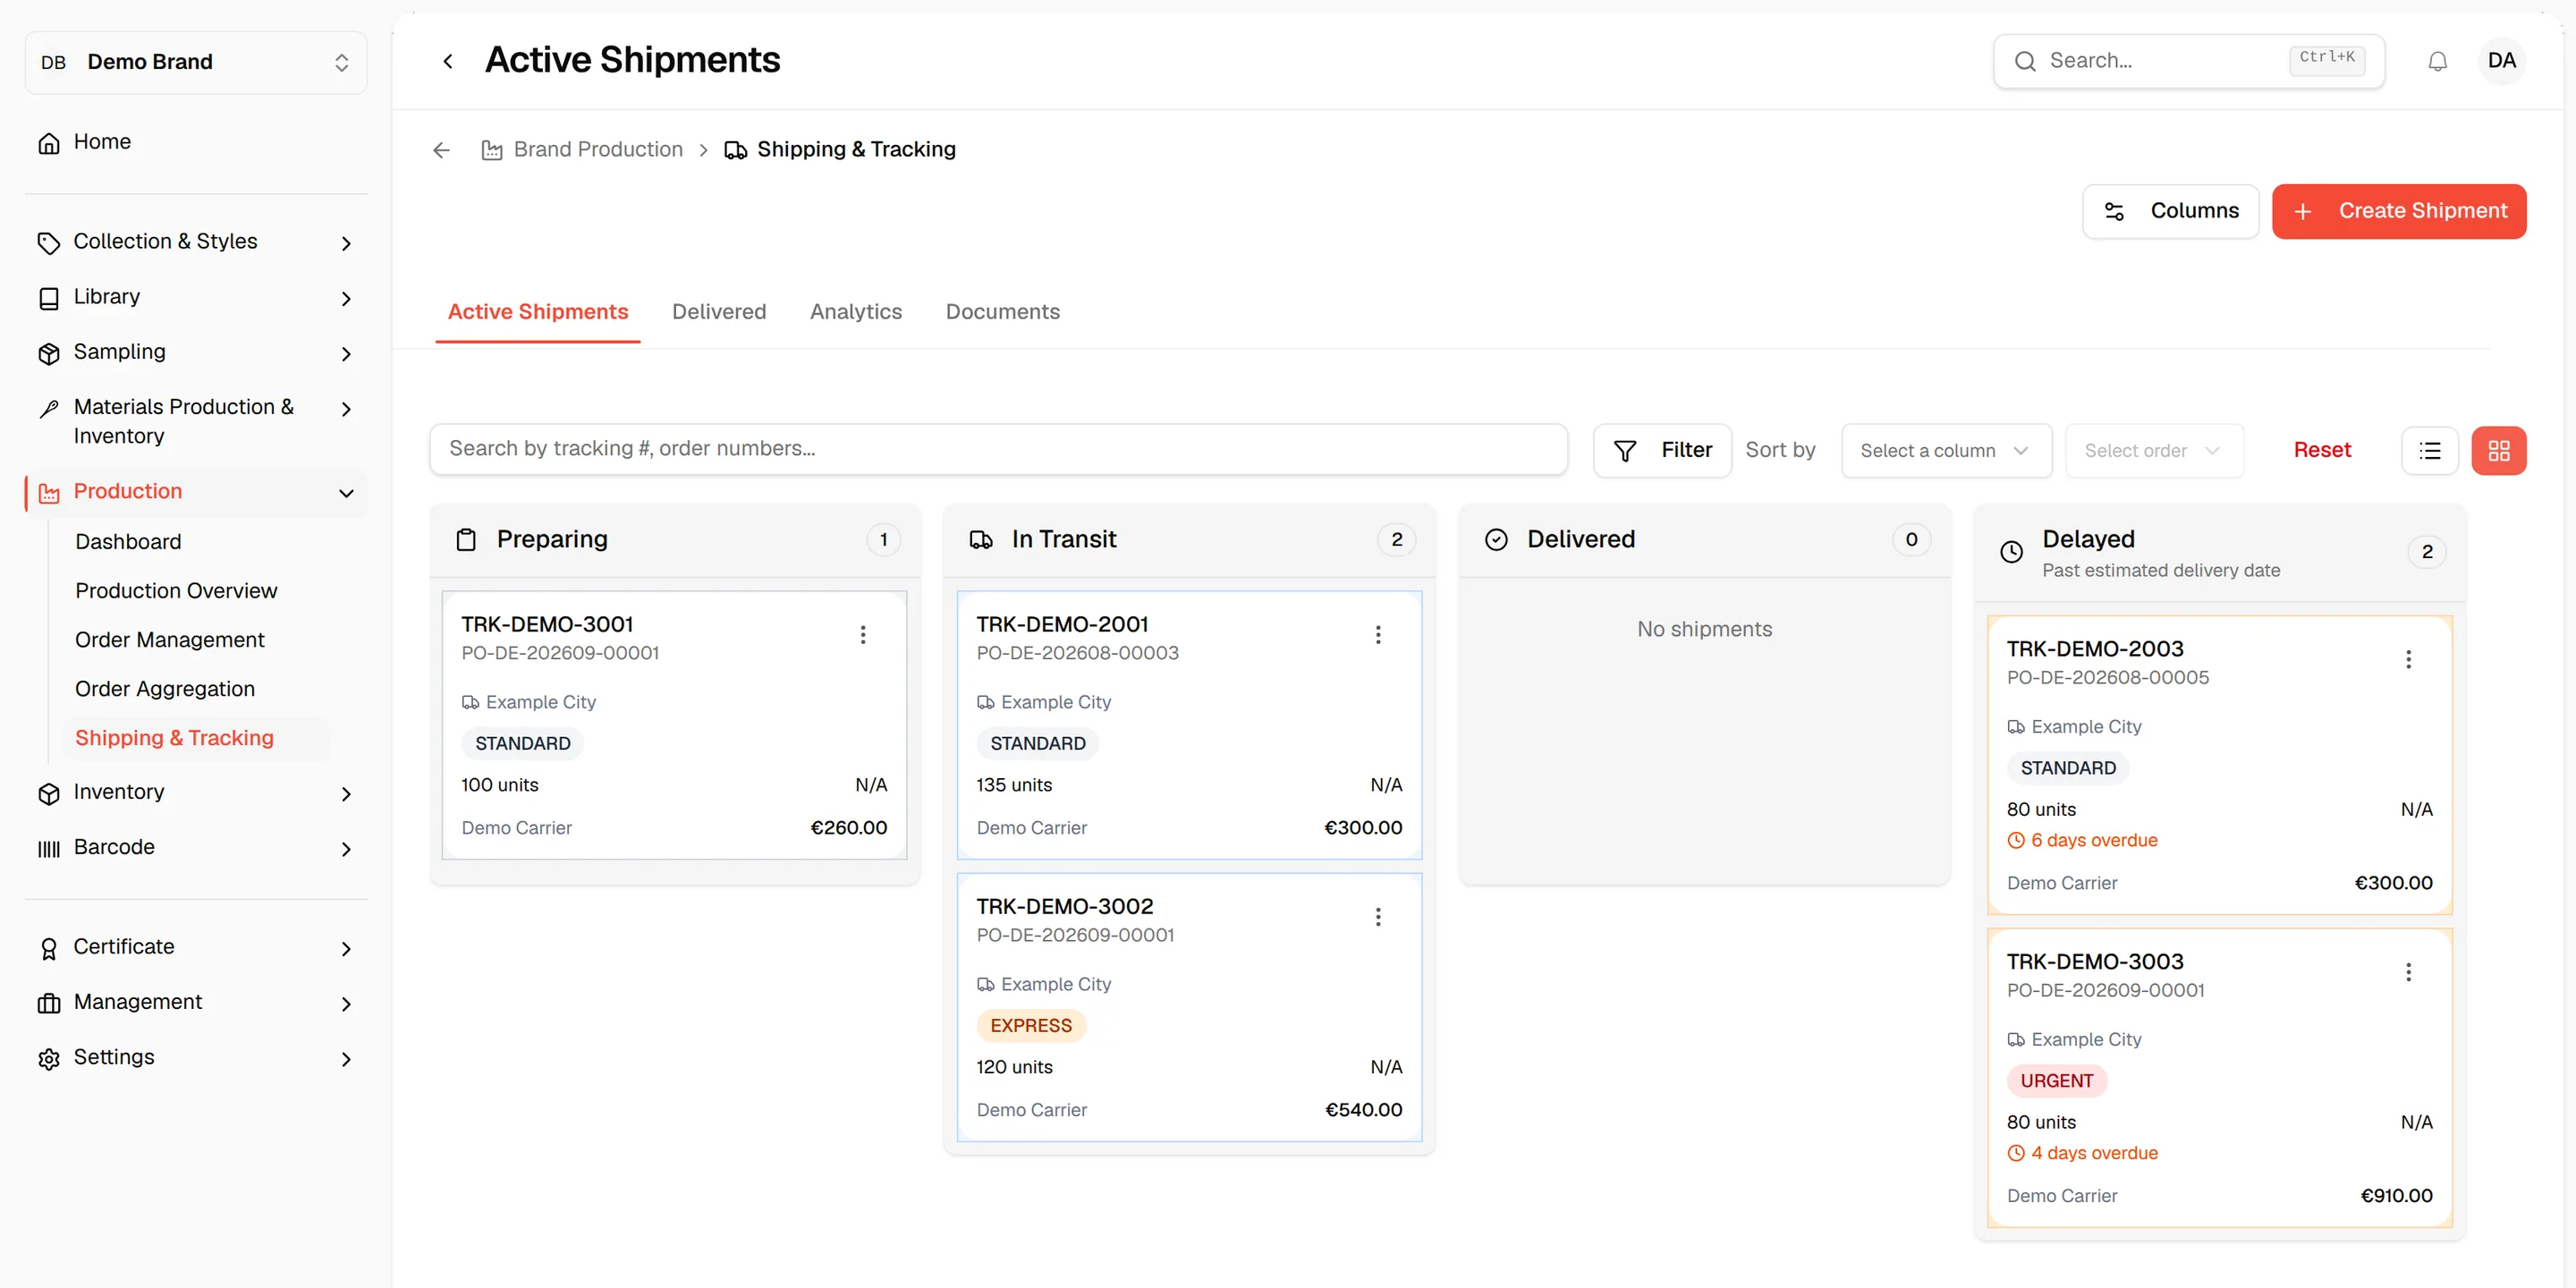Click the Library book icon in sidebar

point(49,298)
